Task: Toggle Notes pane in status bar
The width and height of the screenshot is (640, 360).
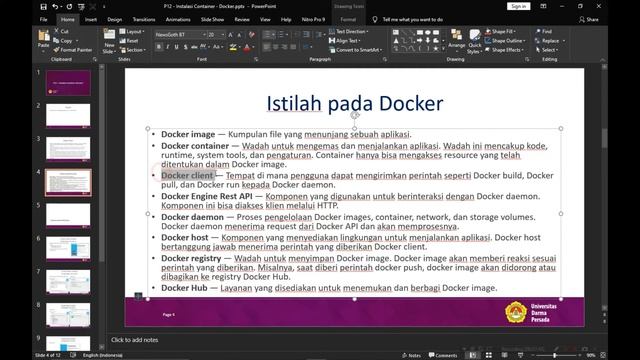Action: click(x=411, y=355)
